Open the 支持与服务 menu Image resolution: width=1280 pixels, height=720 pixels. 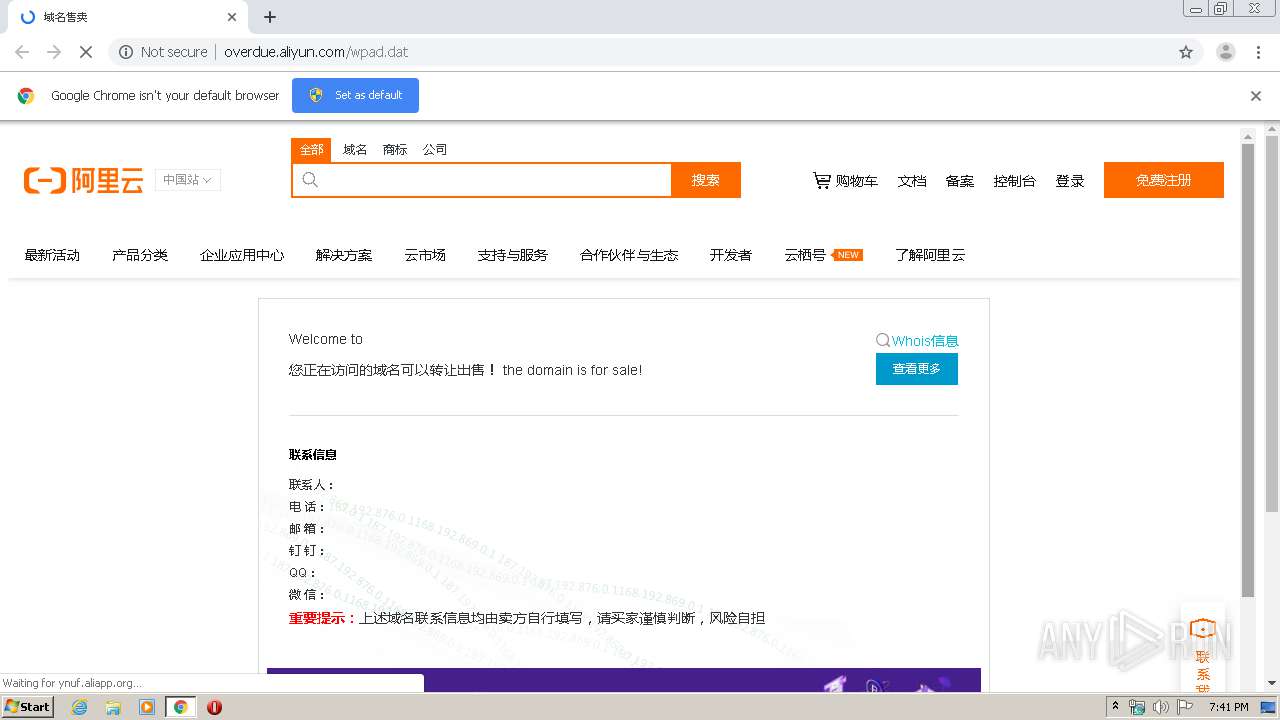(x=513, y=255)
